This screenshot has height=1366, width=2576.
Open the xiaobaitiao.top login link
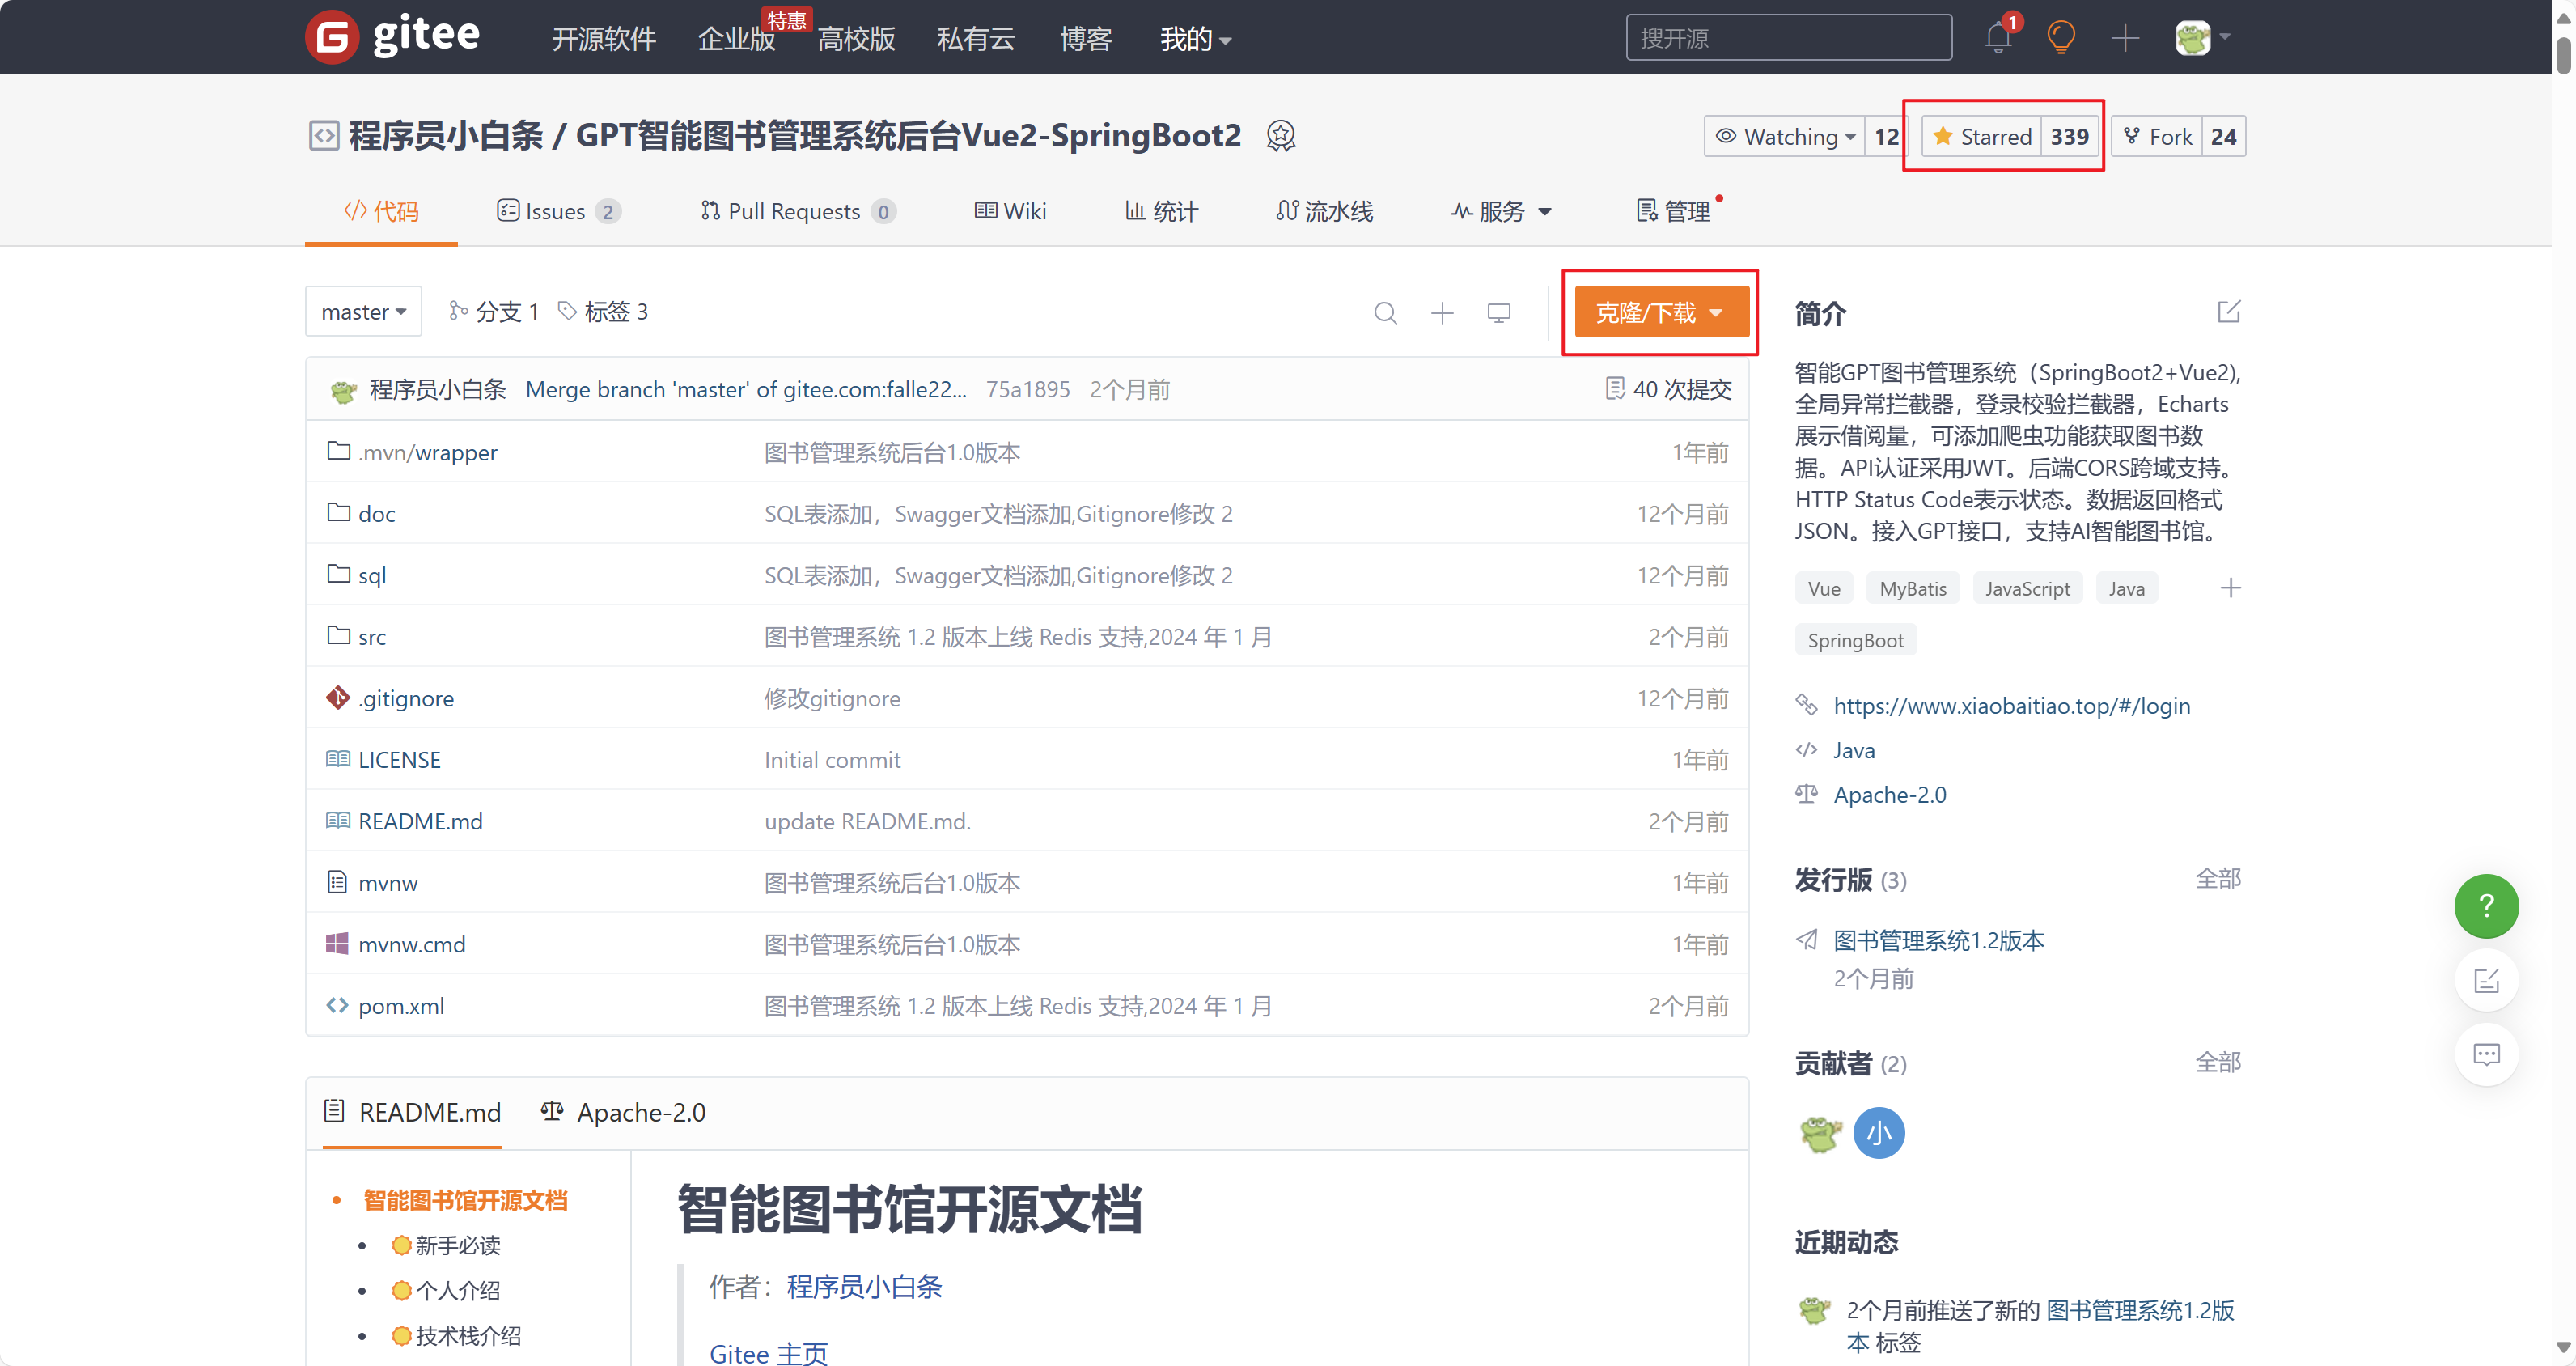[2011, 706]
